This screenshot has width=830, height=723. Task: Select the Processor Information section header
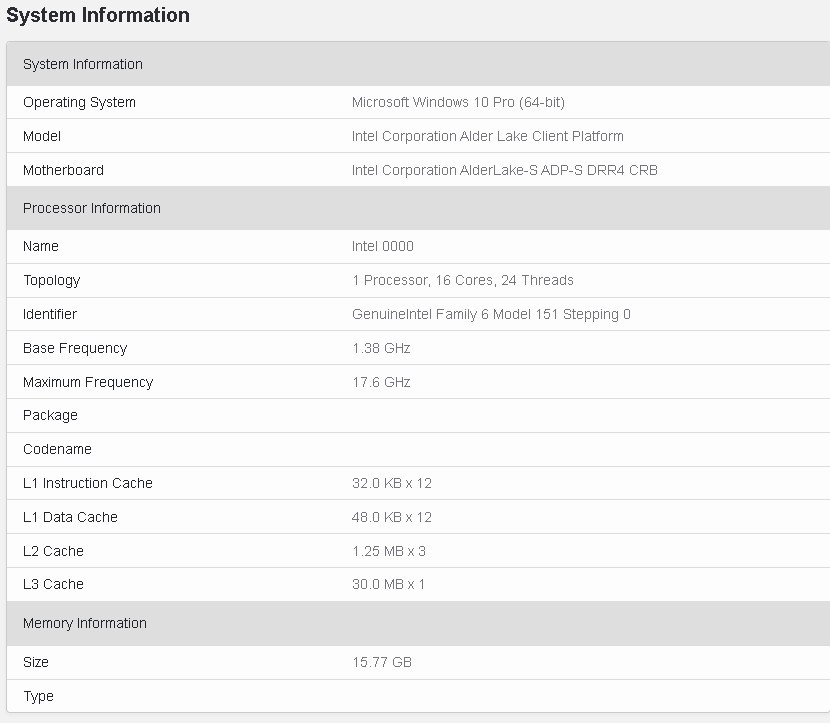tap(418, 208)
